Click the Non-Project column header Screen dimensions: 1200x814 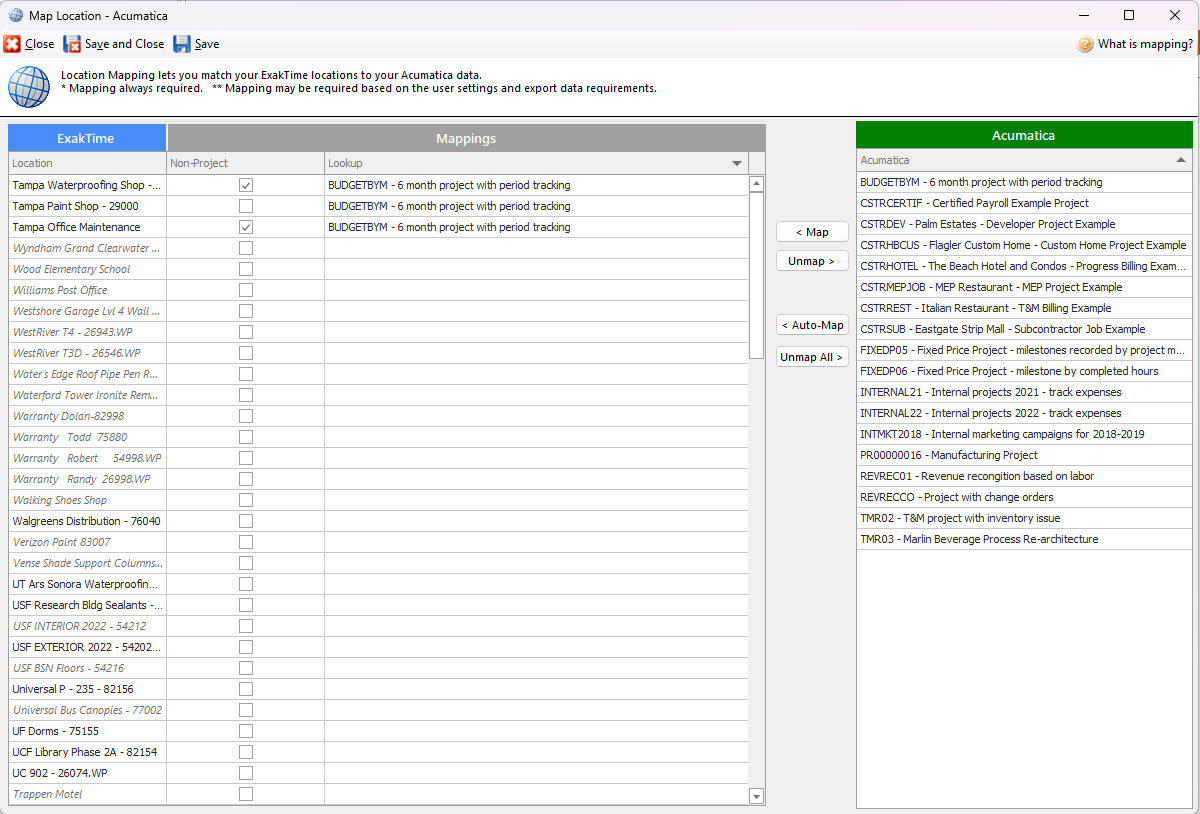tap(246, 163)
